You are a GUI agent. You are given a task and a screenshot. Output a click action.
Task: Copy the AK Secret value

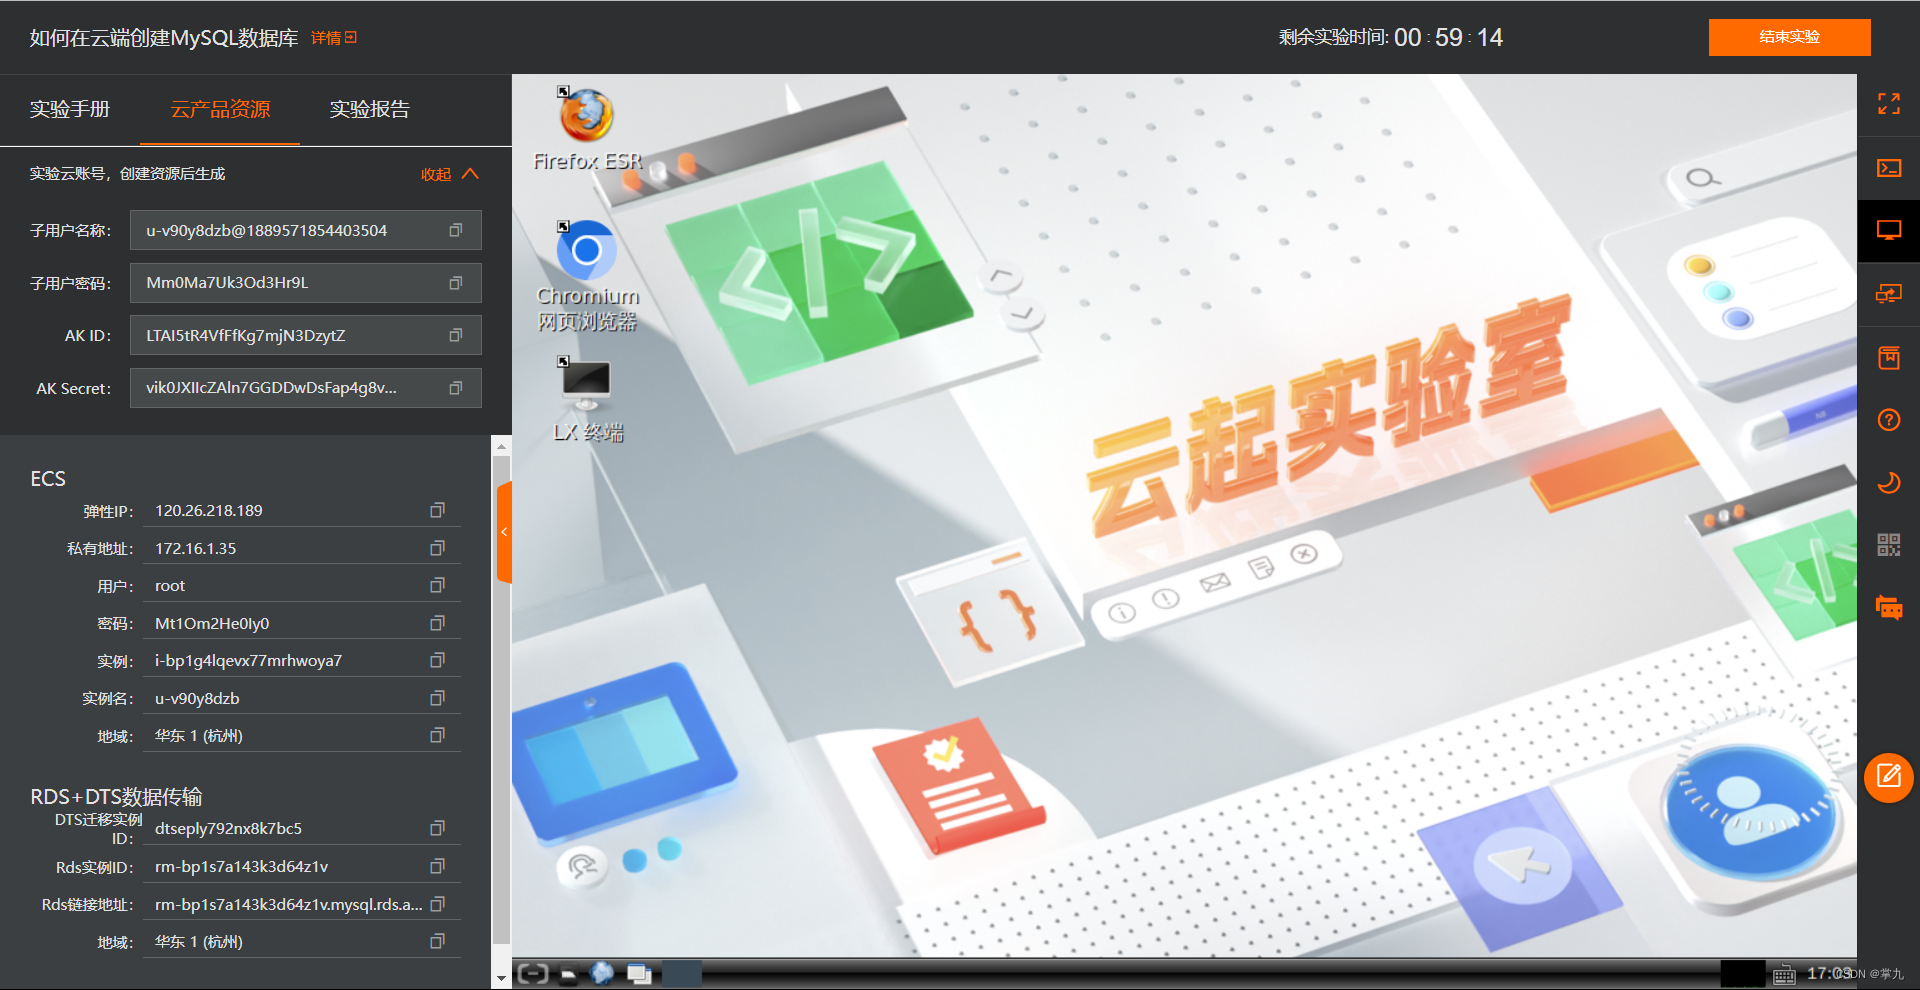click(456, 388)
